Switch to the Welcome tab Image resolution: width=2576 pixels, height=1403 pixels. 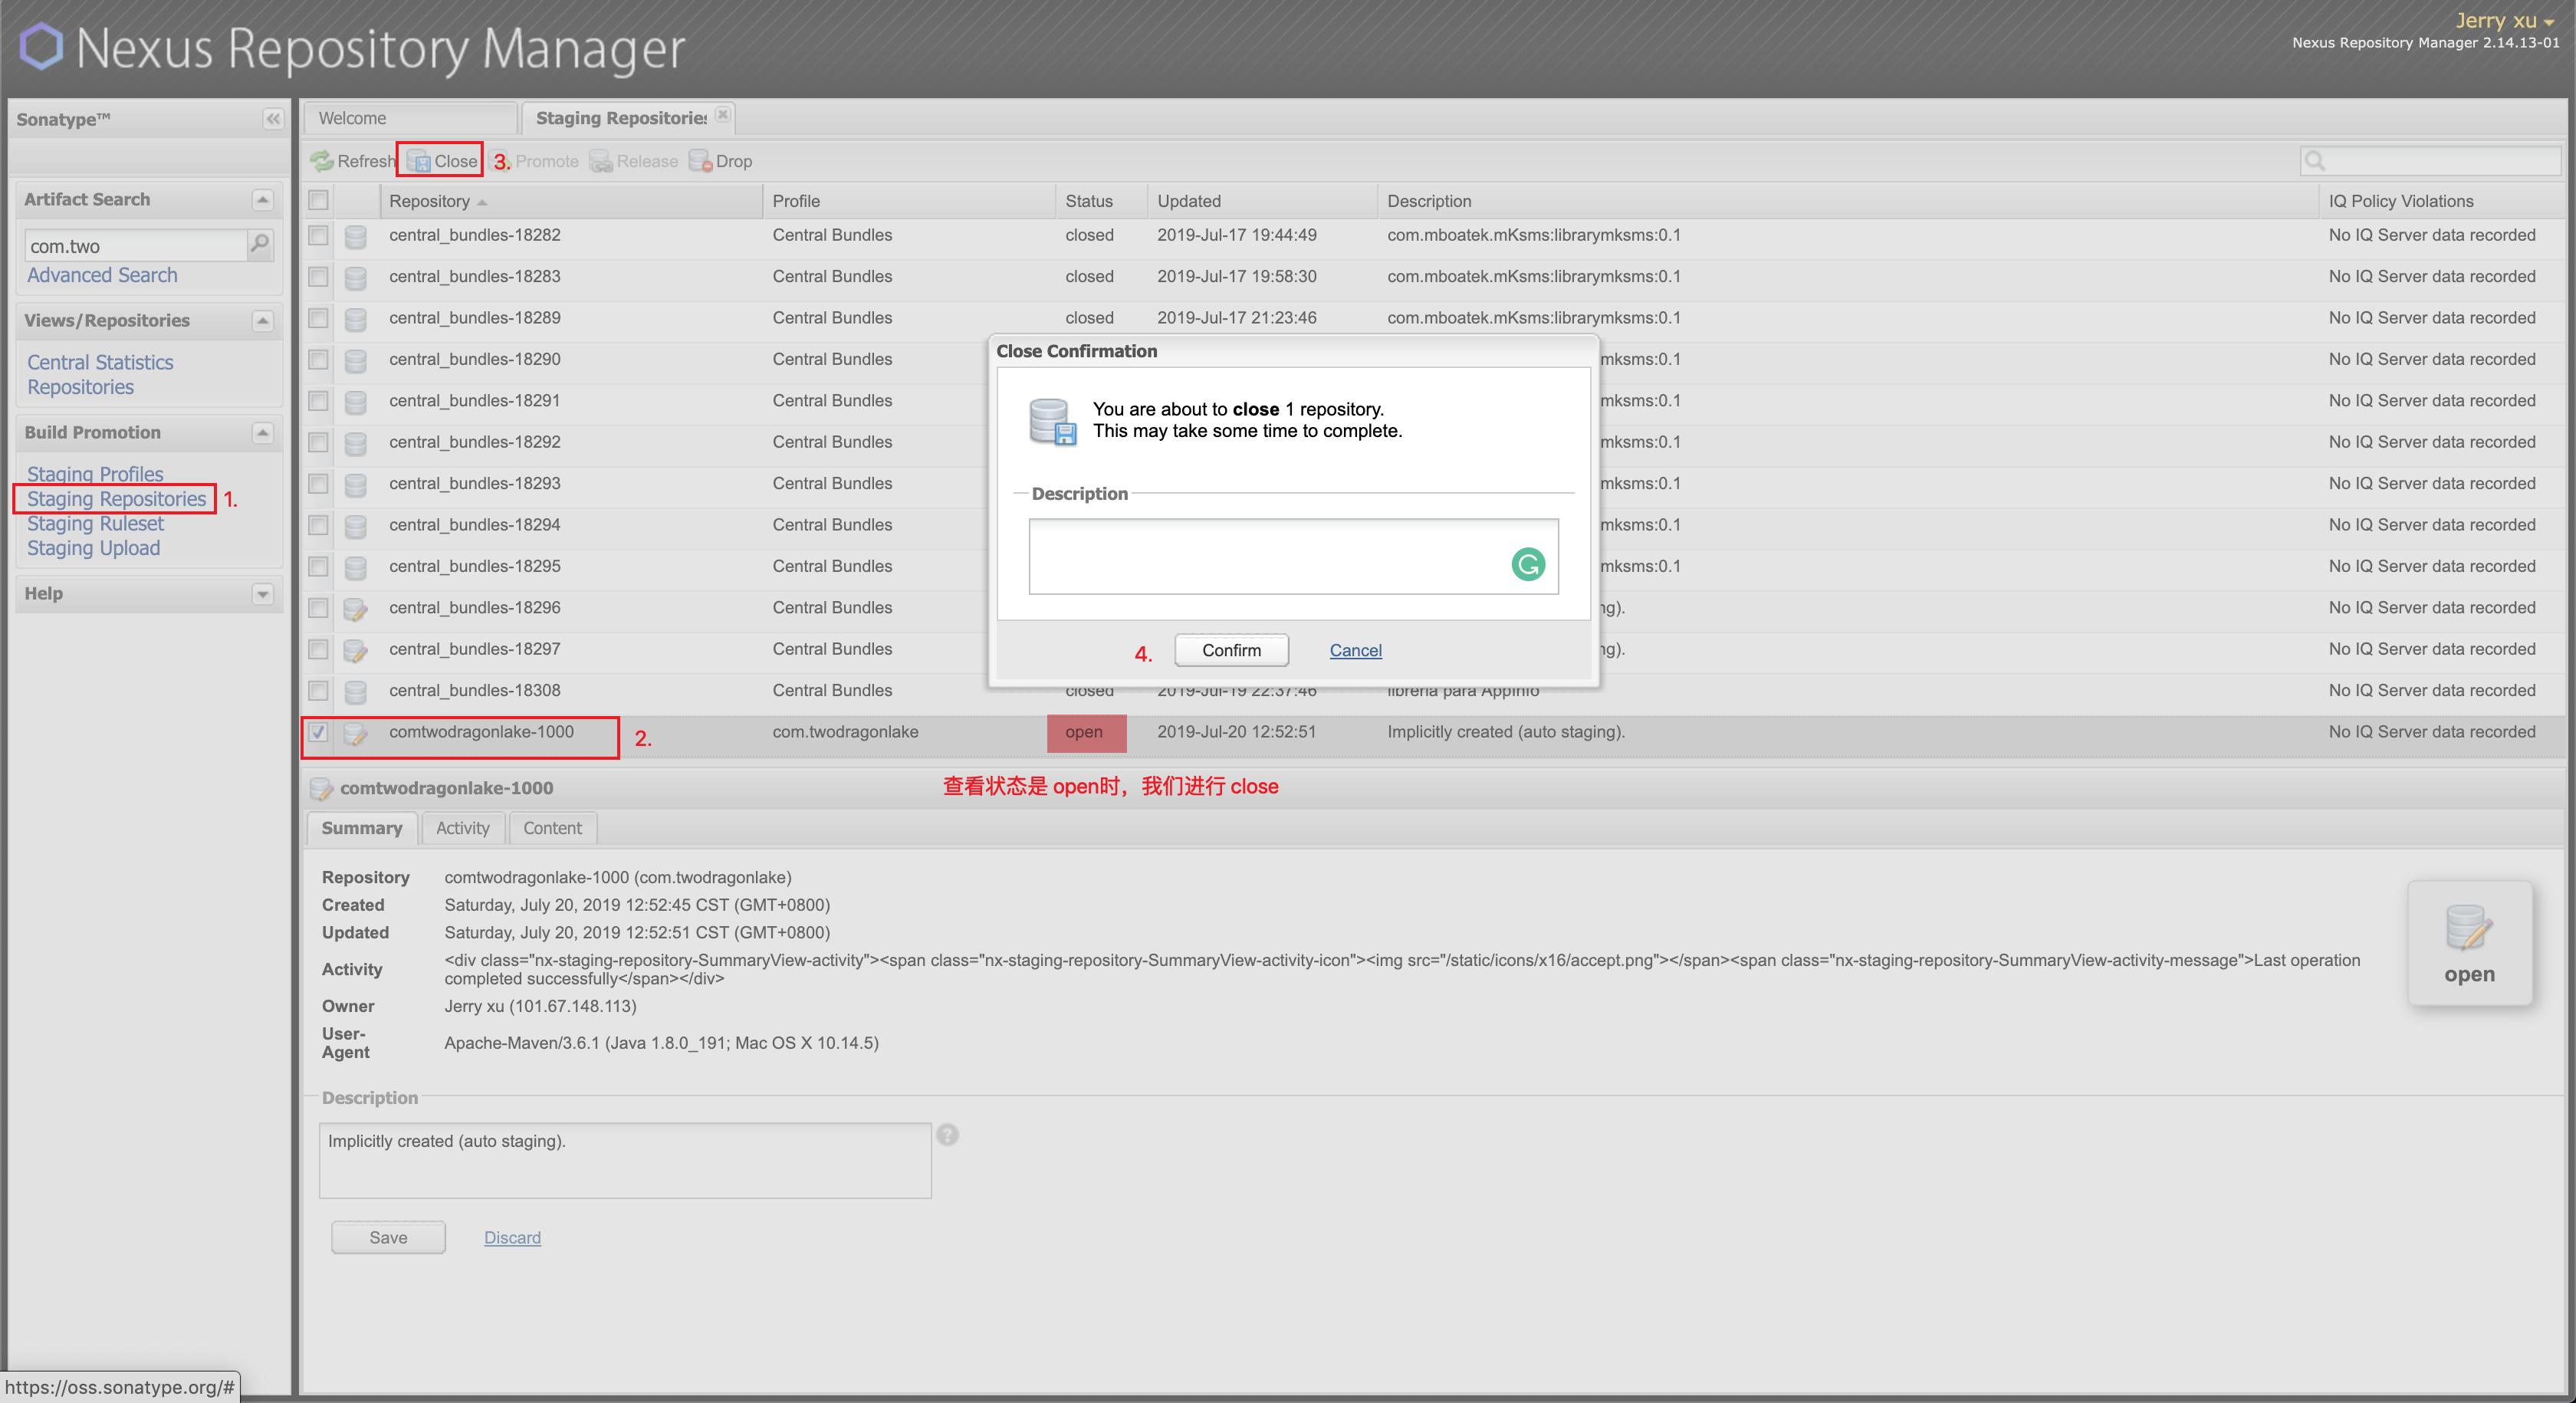pos(410,118)
